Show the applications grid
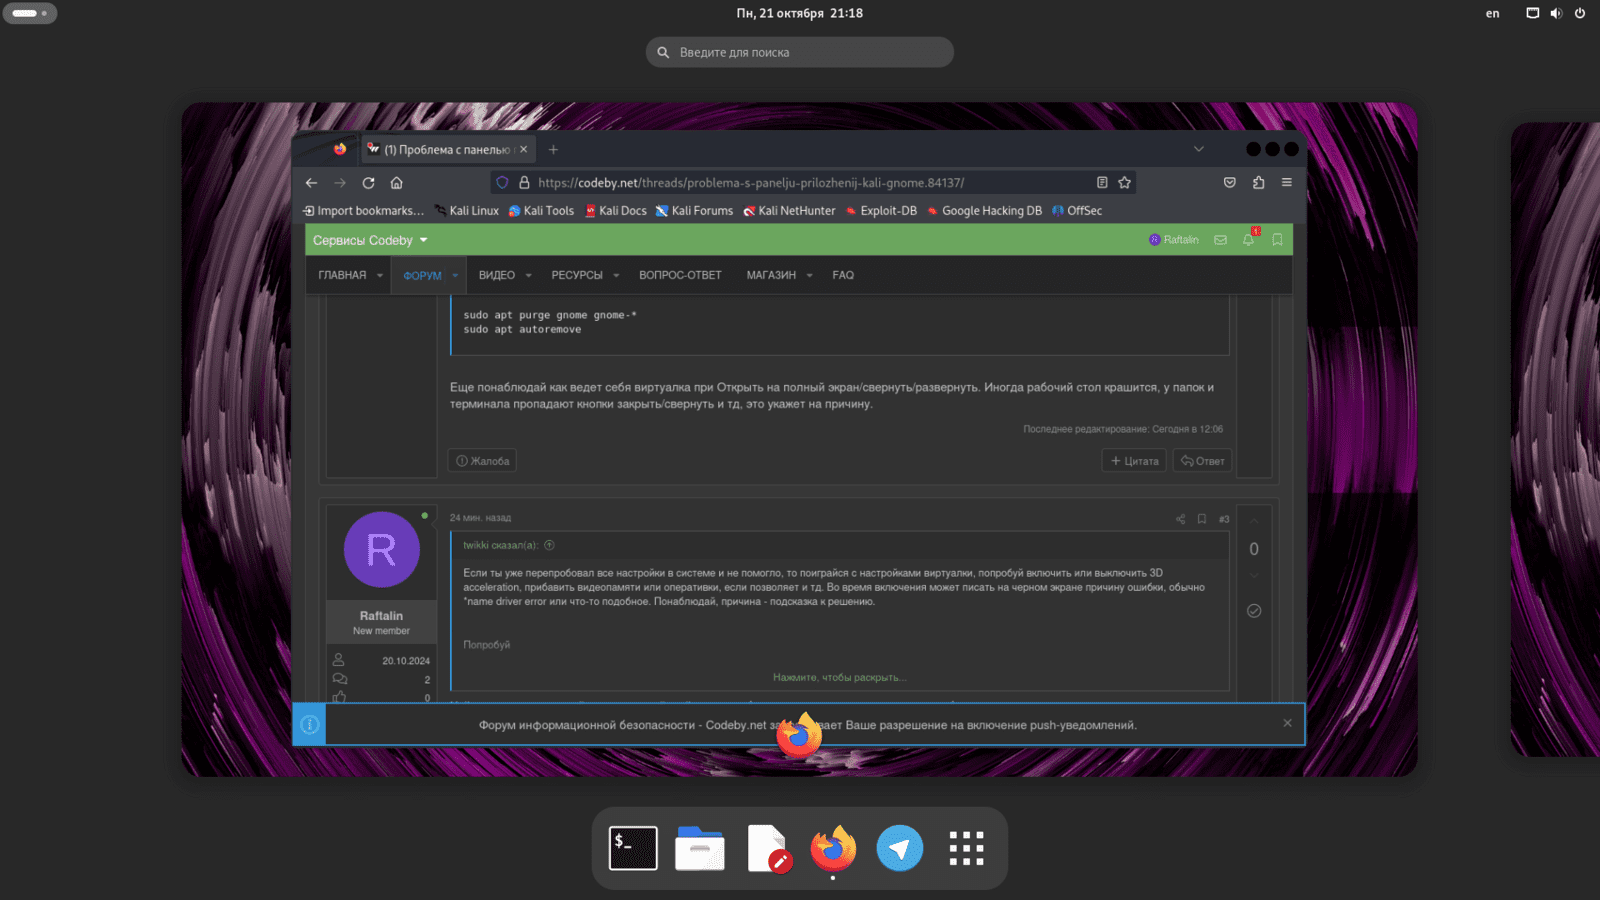 [966, 848]
